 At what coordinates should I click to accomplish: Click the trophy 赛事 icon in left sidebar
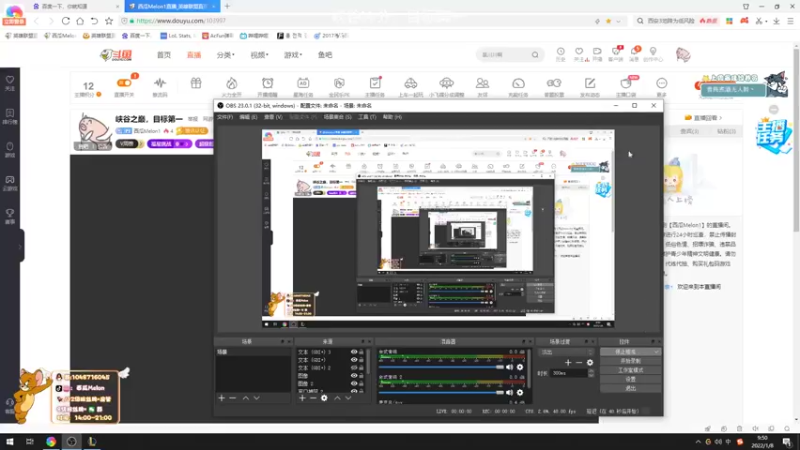pyautogui.click(x=10, y=215)
